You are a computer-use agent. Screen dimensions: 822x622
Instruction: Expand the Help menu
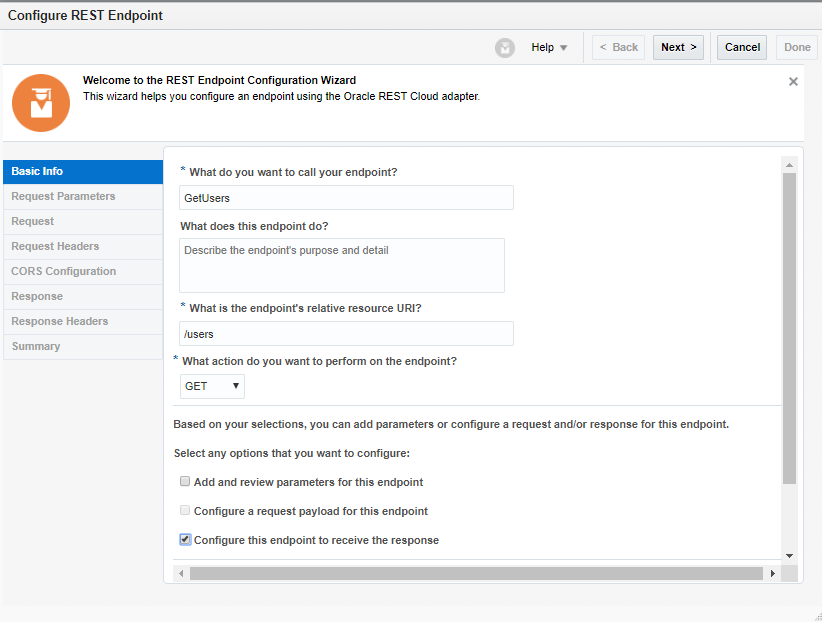[549, 48]
